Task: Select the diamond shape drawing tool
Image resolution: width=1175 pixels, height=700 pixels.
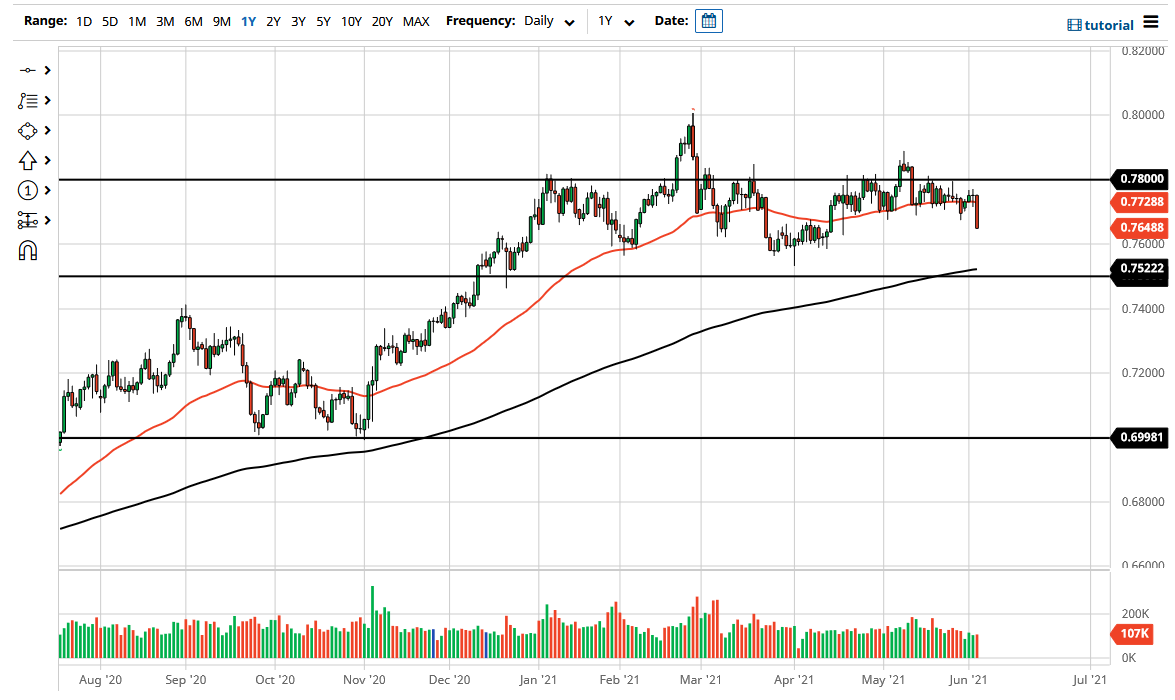Action: [x=27, y=130]
